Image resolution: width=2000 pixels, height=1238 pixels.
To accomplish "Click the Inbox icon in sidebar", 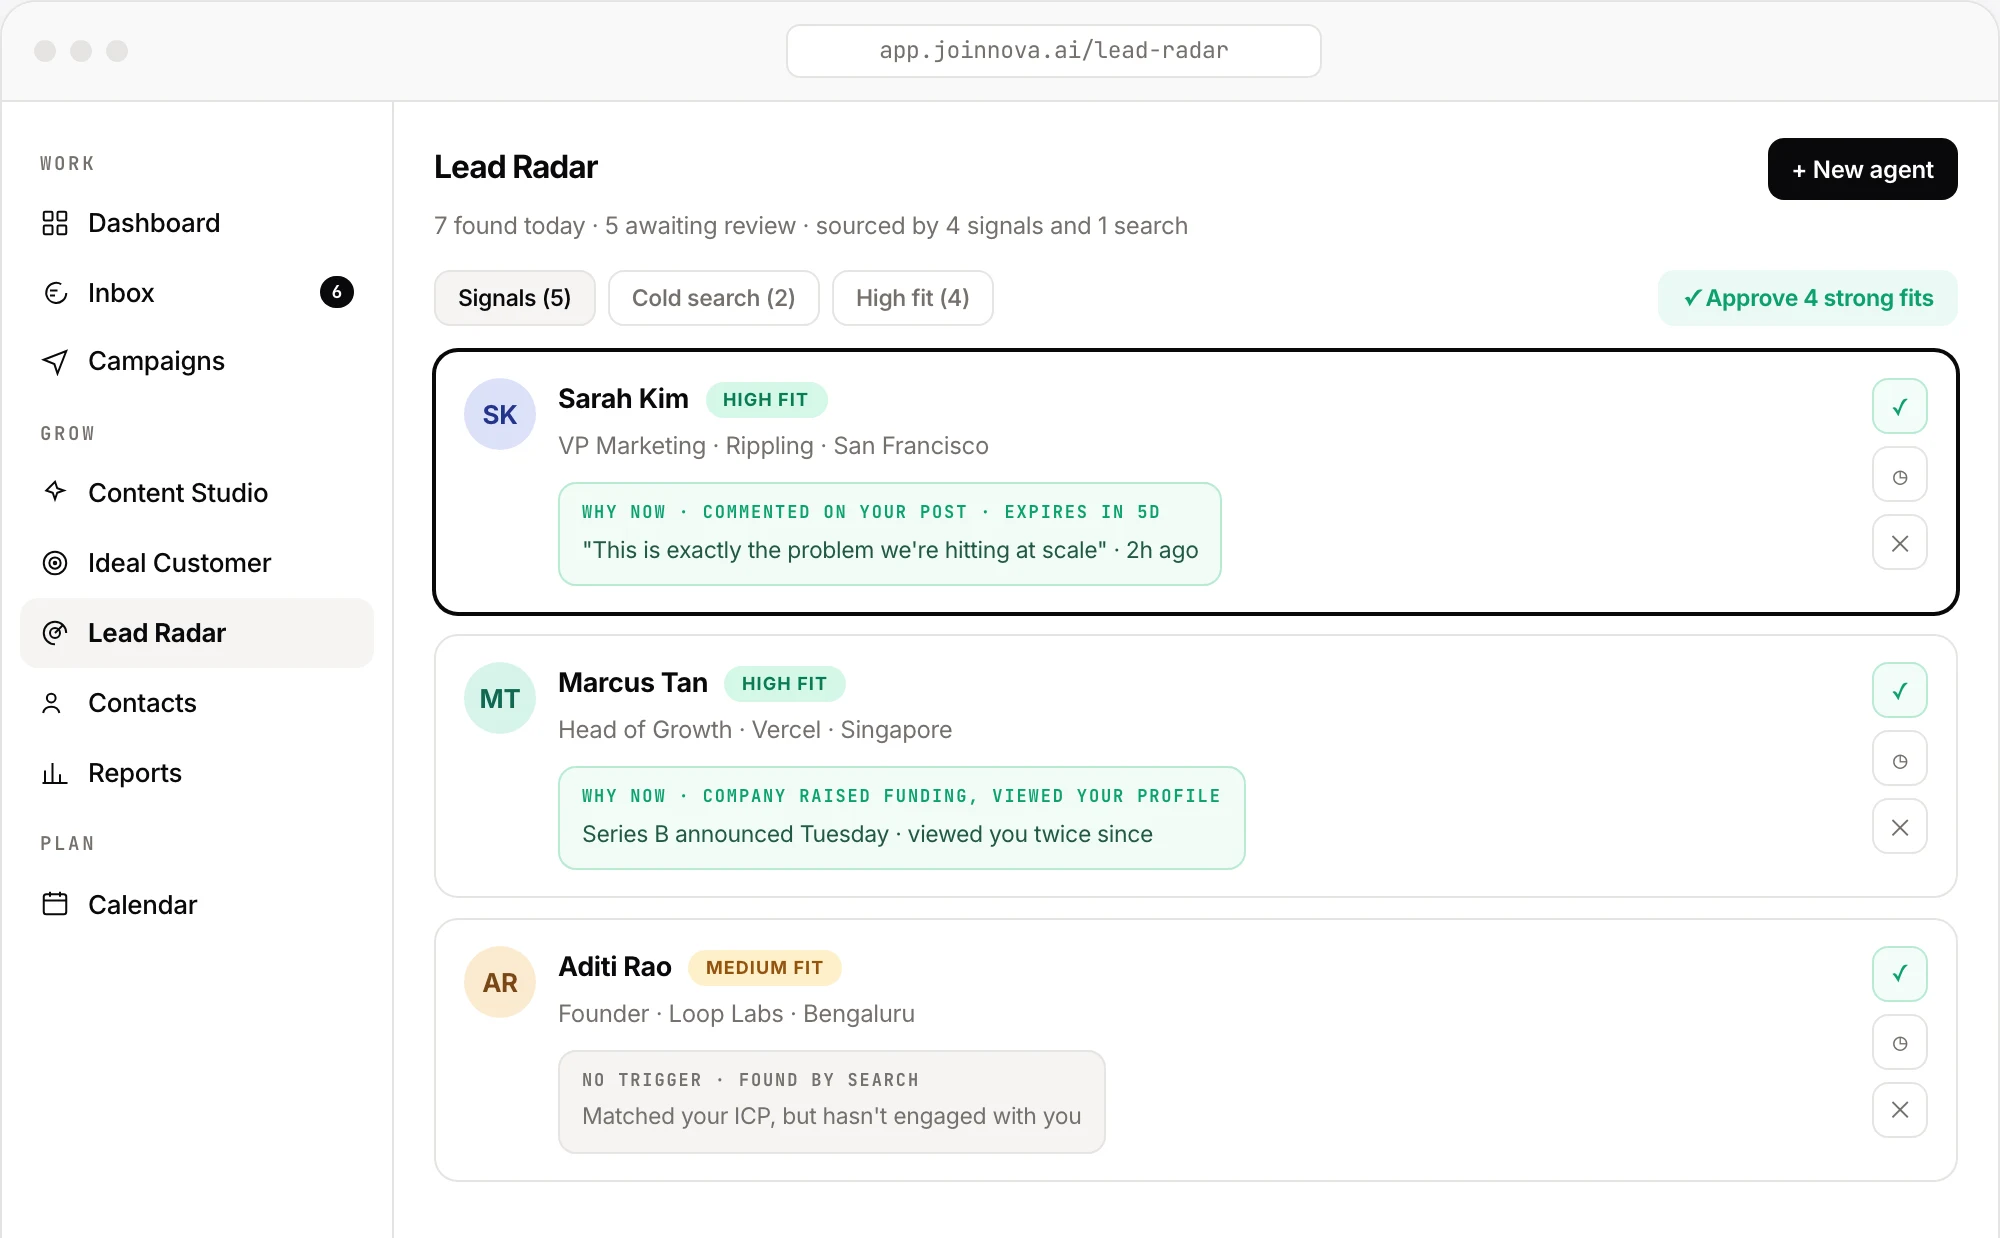I will click(55, 293).
